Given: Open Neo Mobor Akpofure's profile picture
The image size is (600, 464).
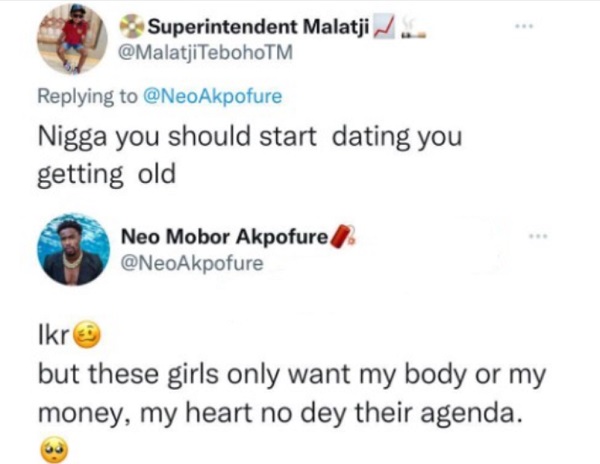Looking at the screenshot, I should (x=73, y=252).
